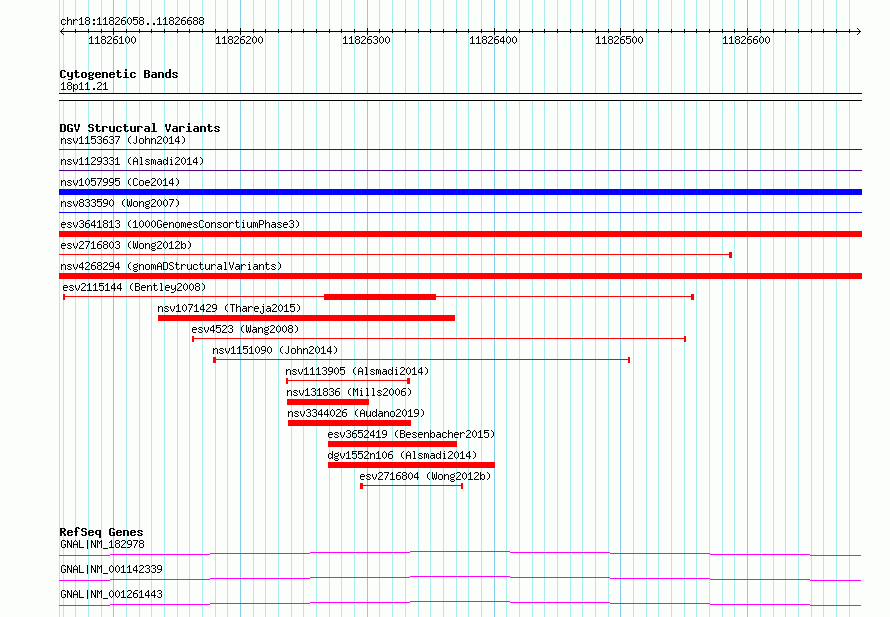Click the red nsv4268294 variant bar

(460, 276)
